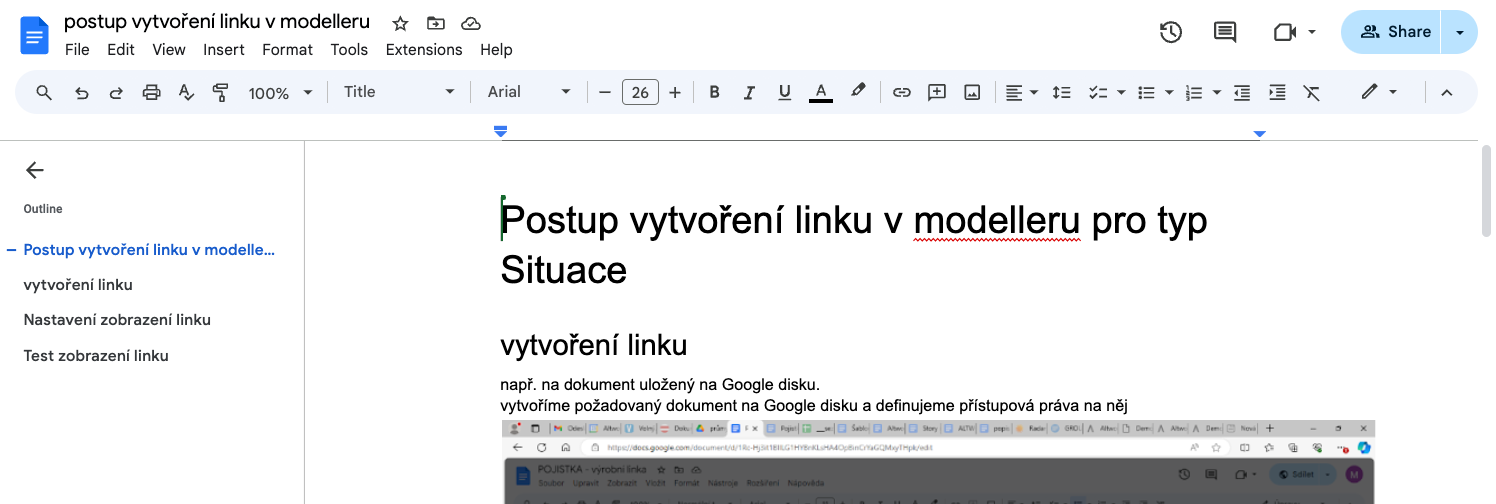Open the zoom level 100% dropdown
The height and width of the screenshot is (504, 1496).
pyautogui.click(x=280, y=93)
